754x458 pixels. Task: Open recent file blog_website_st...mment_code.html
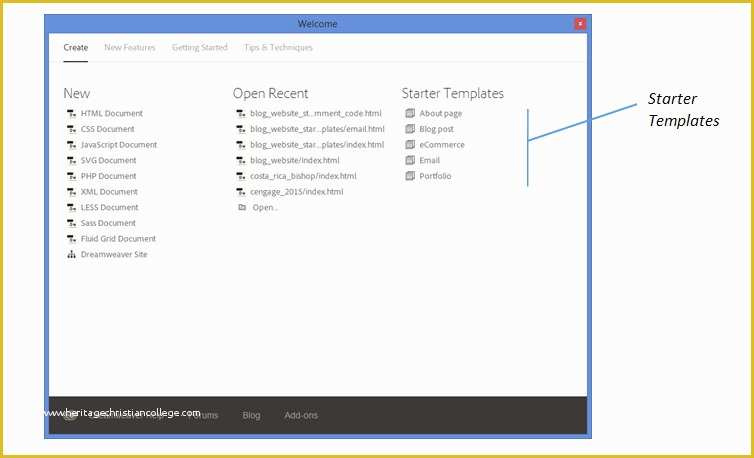pos(315,114)
